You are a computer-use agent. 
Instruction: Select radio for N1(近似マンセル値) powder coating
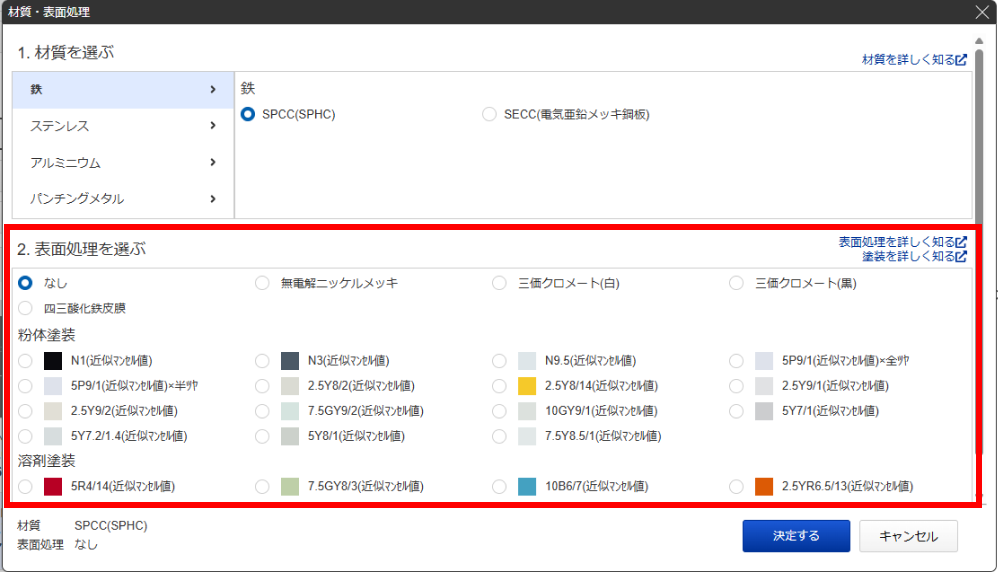tap(25, 361)
